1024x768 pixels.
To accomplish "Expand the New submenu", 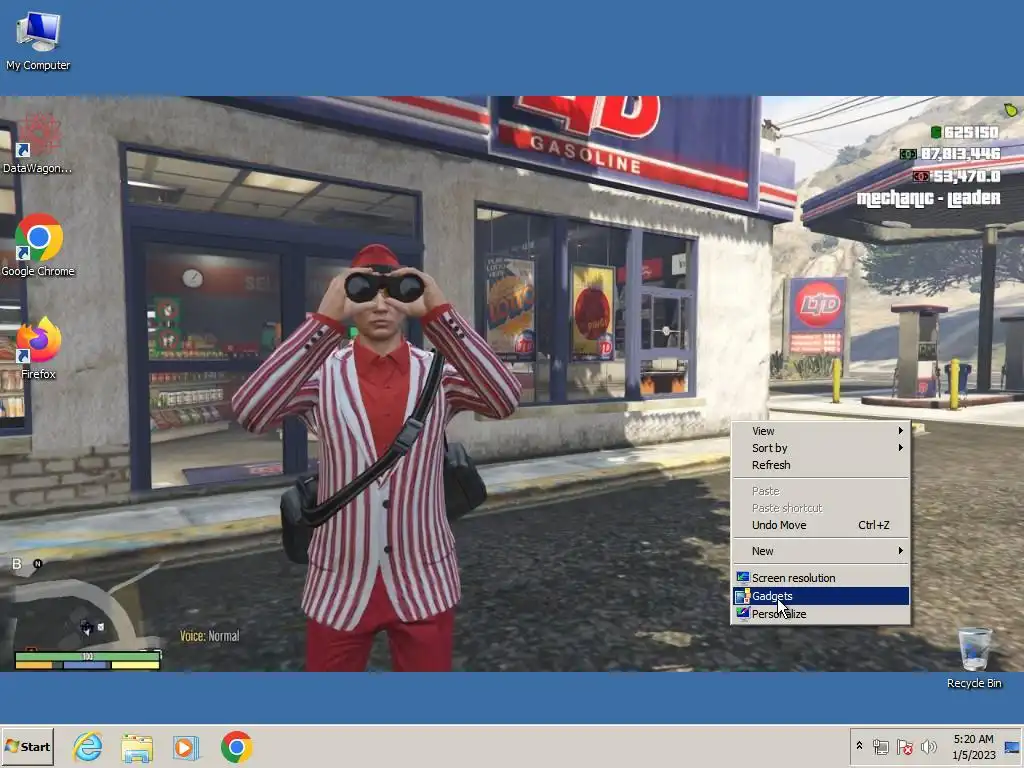I will coord(821,551).
